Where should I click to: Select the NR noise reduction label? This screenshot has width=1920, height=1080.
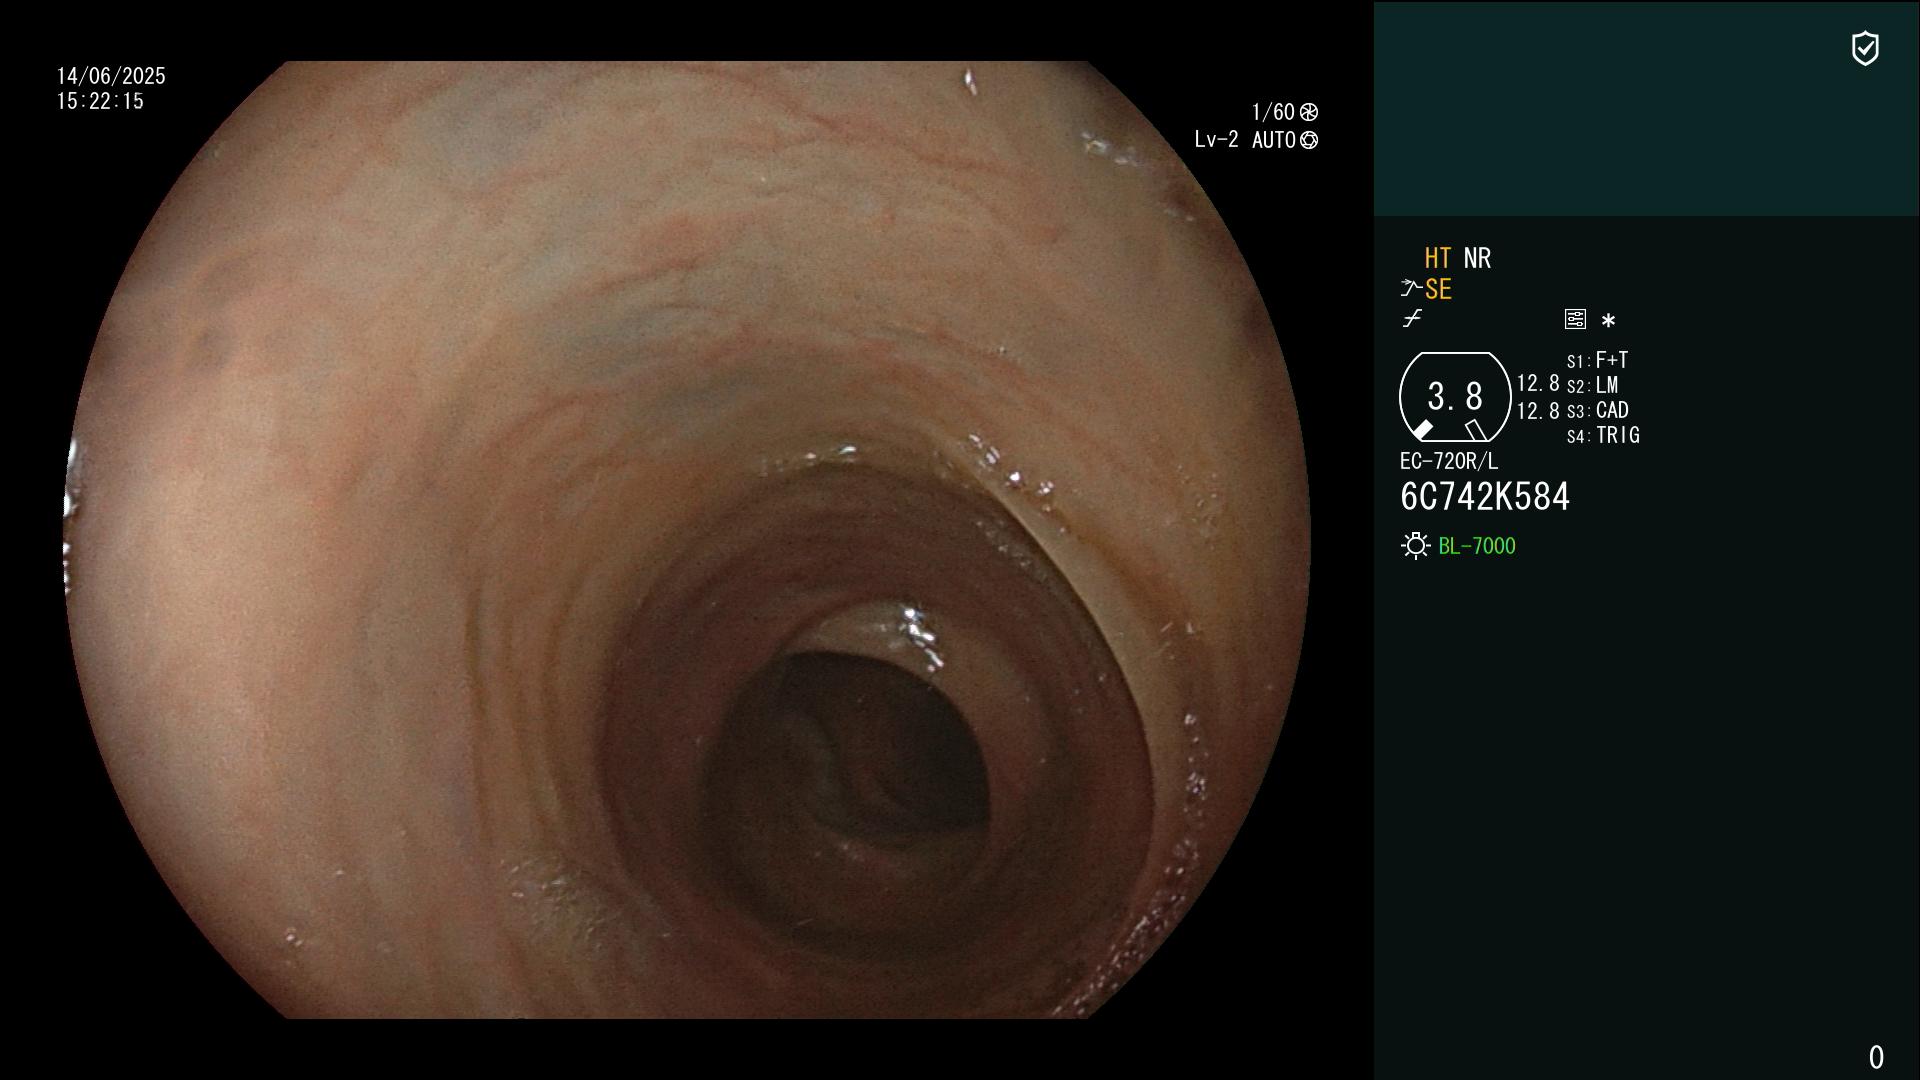[1477, 258]
